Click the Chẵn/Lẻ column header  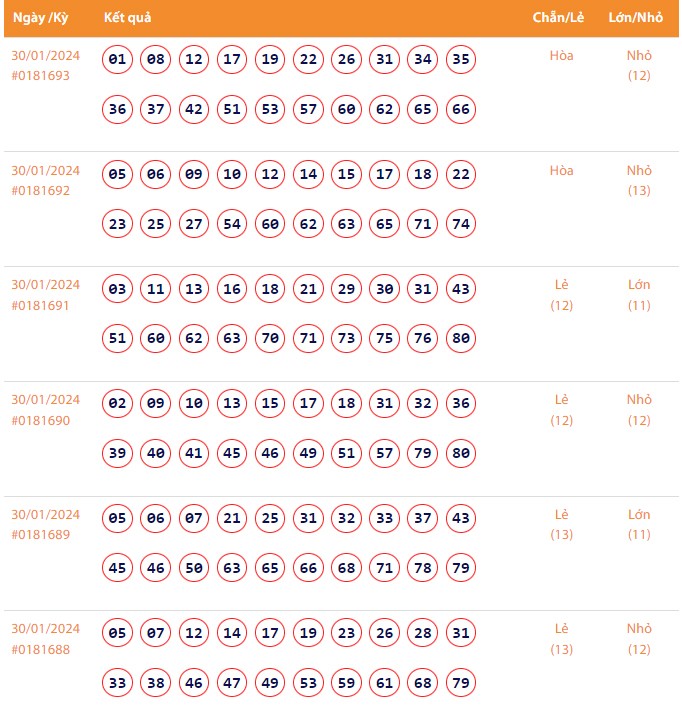click(559, 19)
